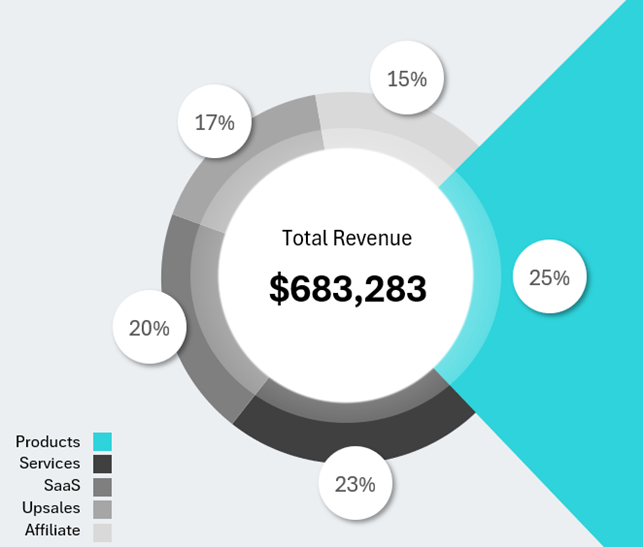Click the $683,283 revenue value

coord(347,289)
